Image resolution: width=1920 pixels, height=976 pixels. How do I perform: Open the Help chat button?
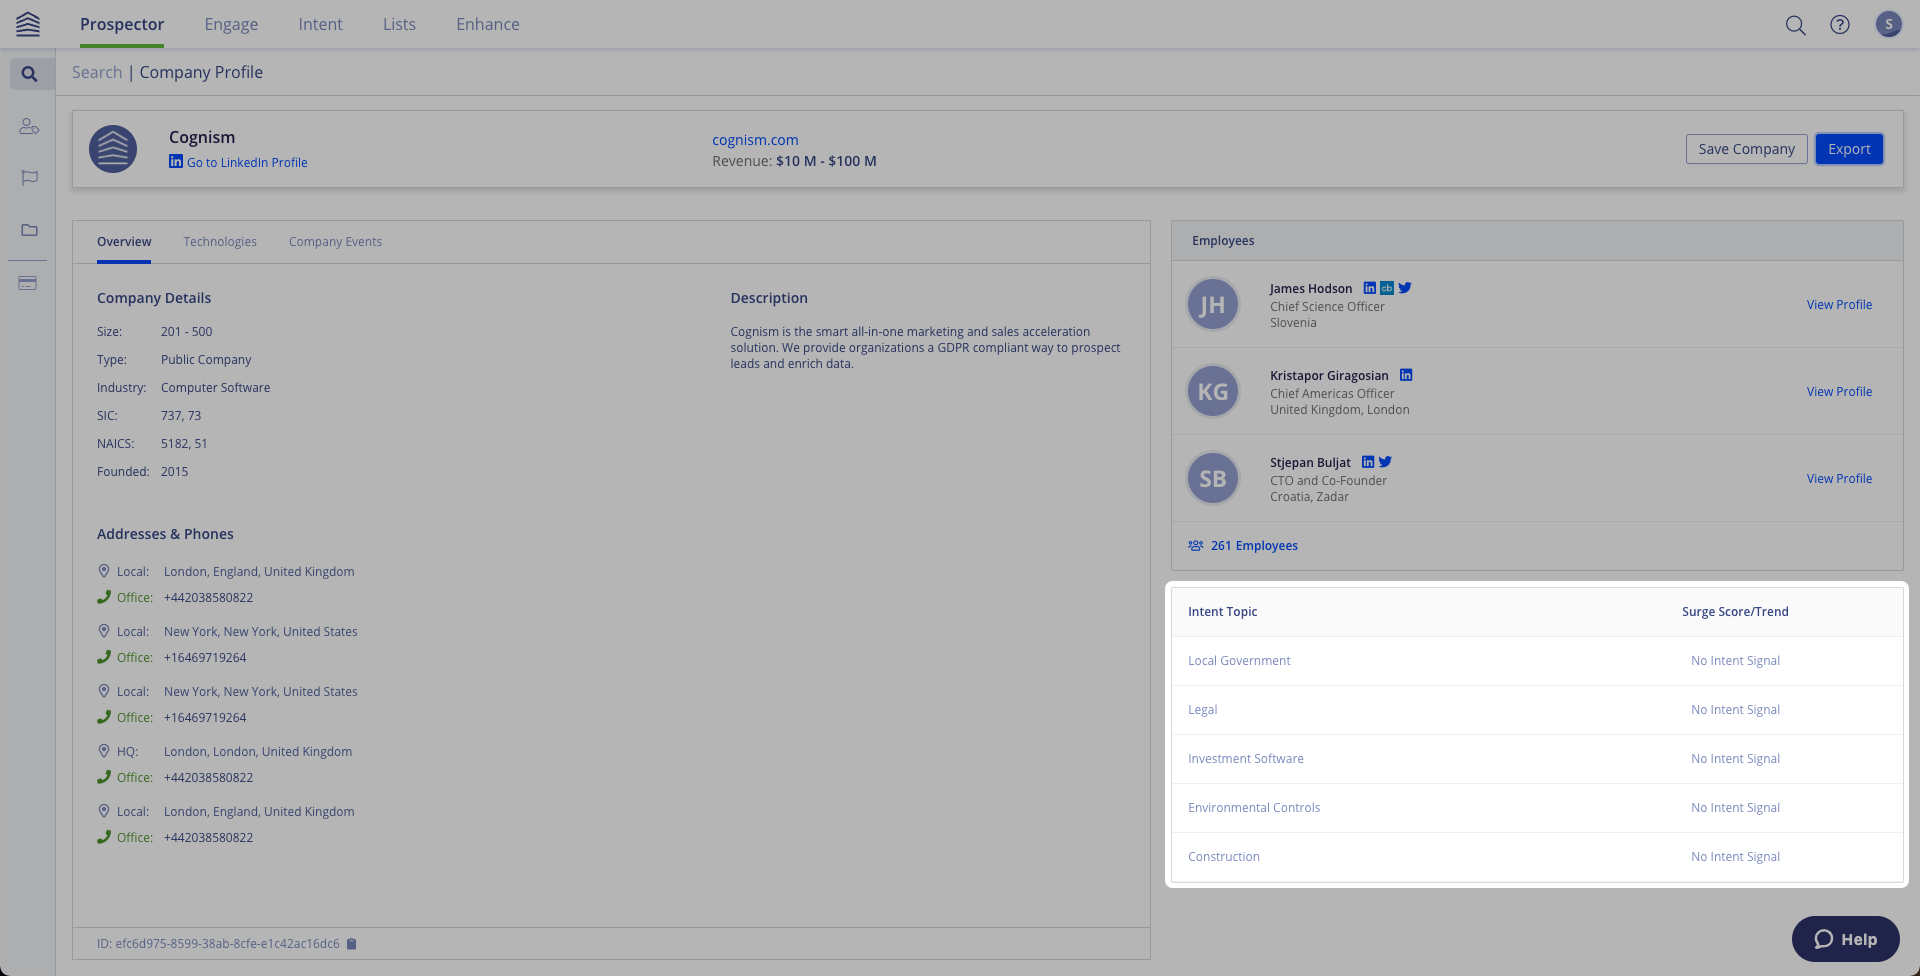(1845, 939)
